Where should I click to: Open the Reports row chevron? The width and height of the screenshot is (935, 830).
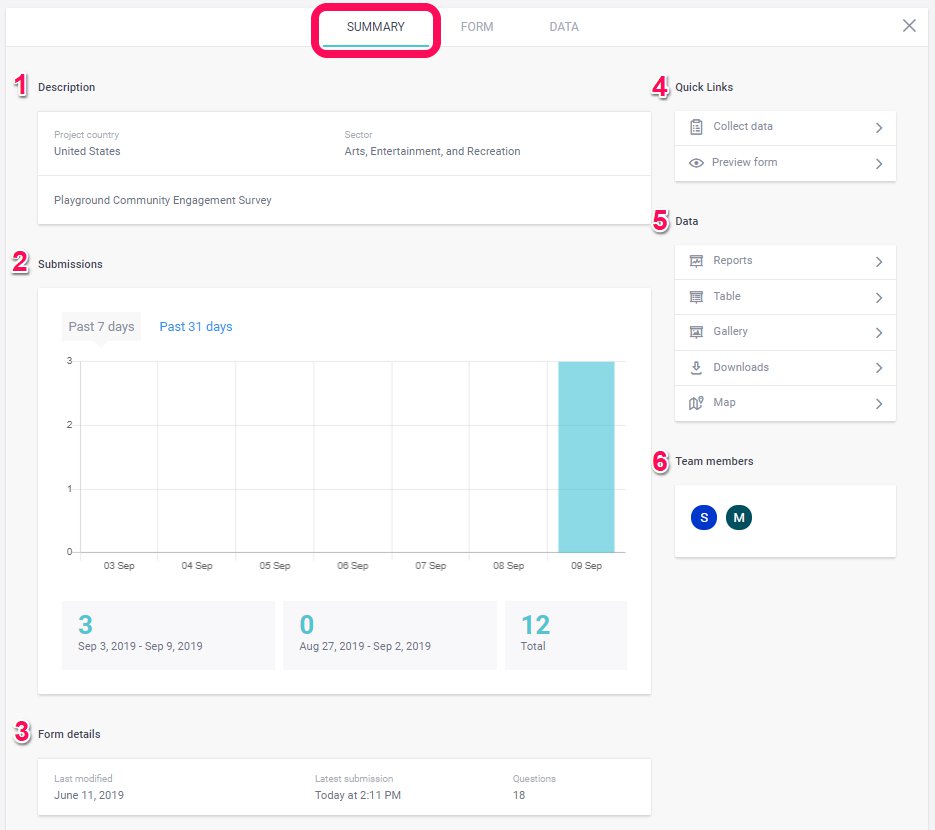(x=878, y=262)
